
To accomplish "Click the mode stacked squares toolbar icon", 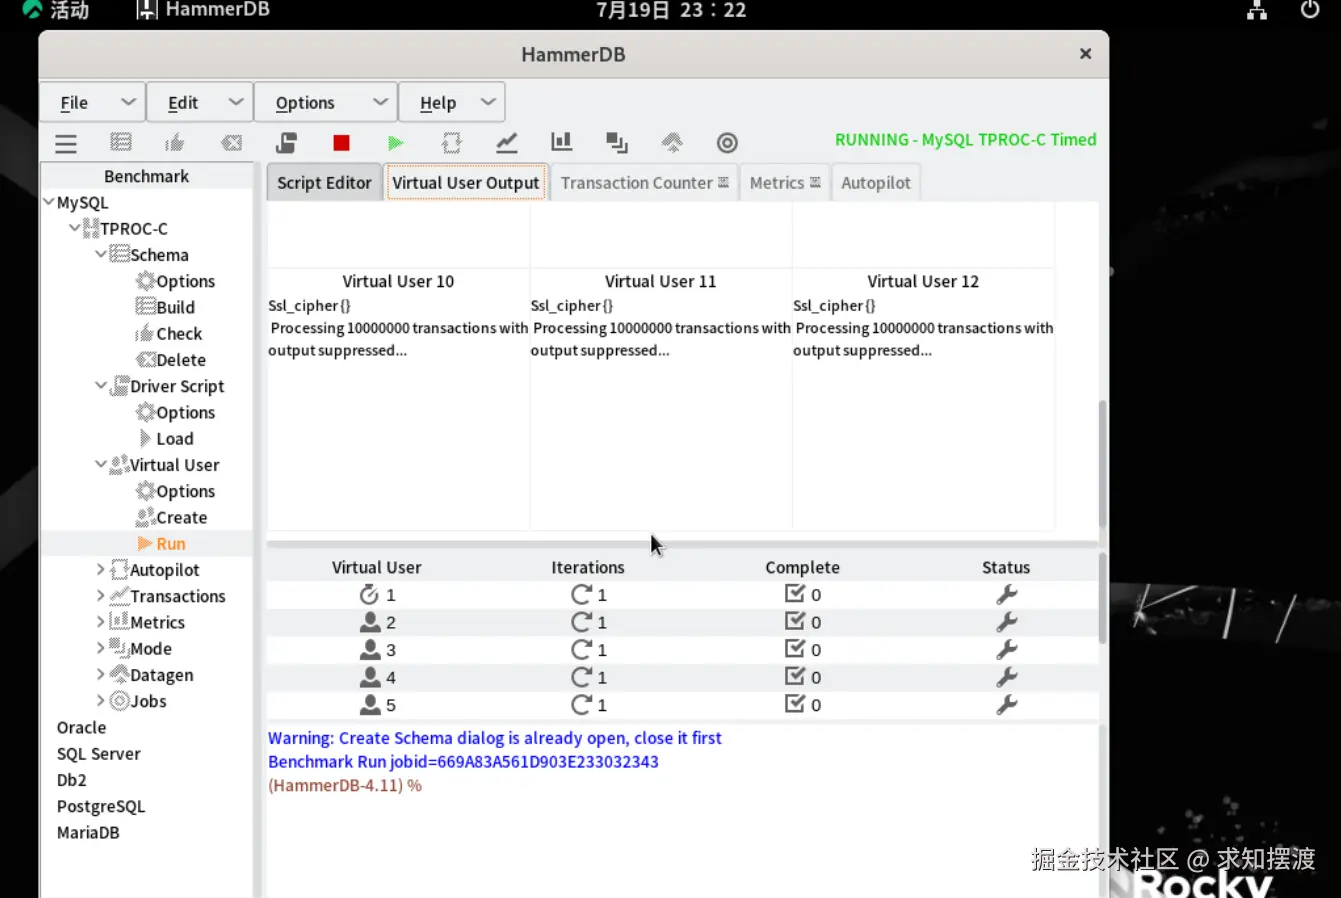I will tap(617, 142).
